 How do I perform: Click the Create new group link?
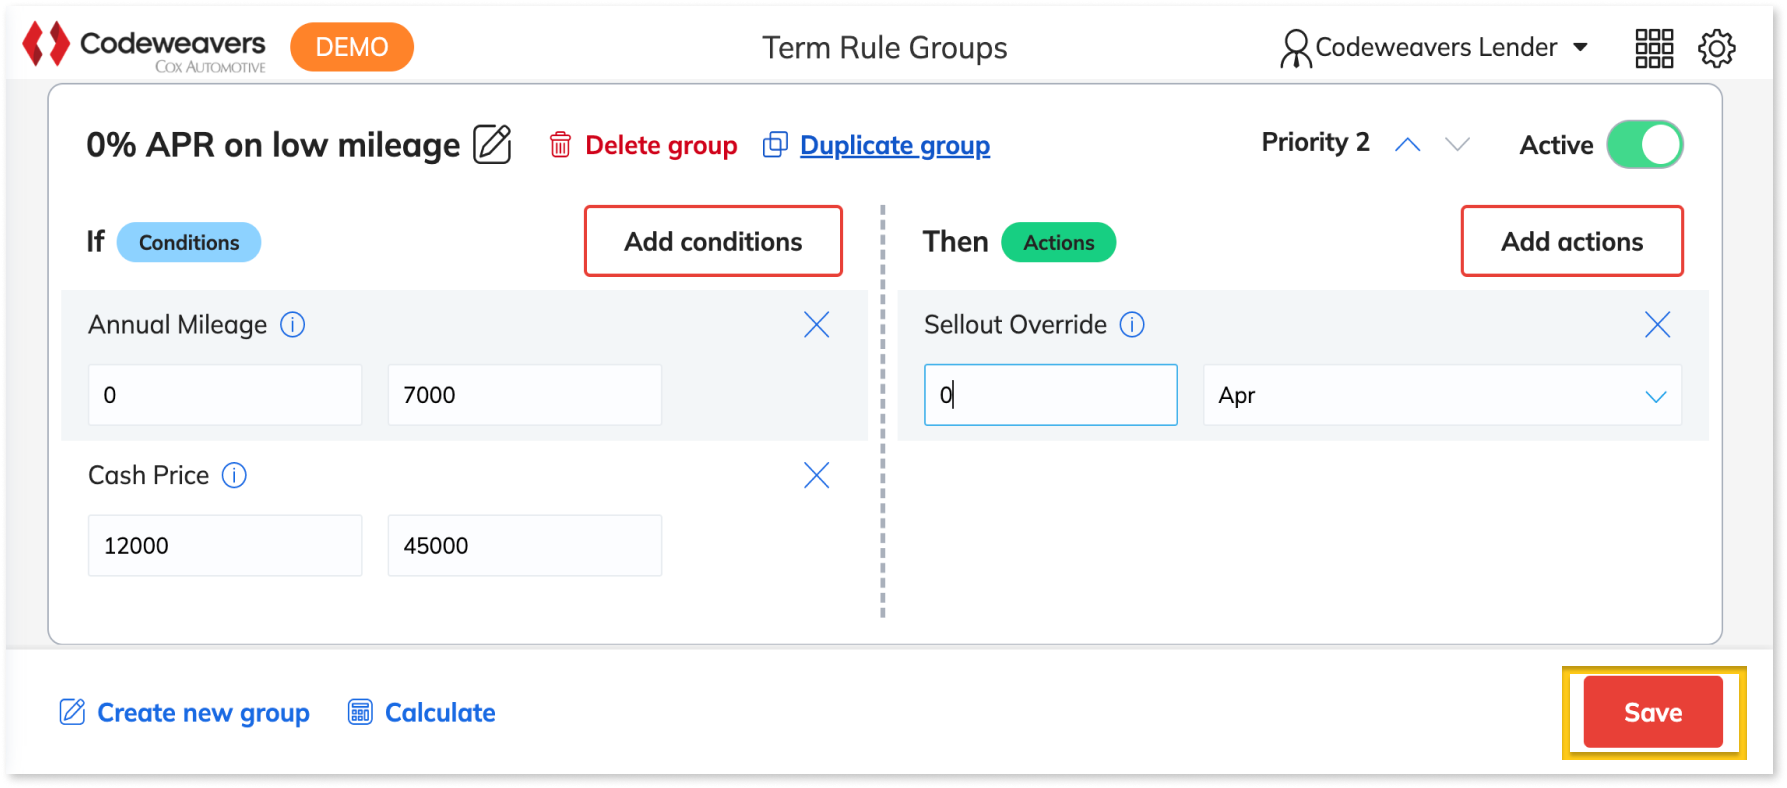click(x=185, y=712)
